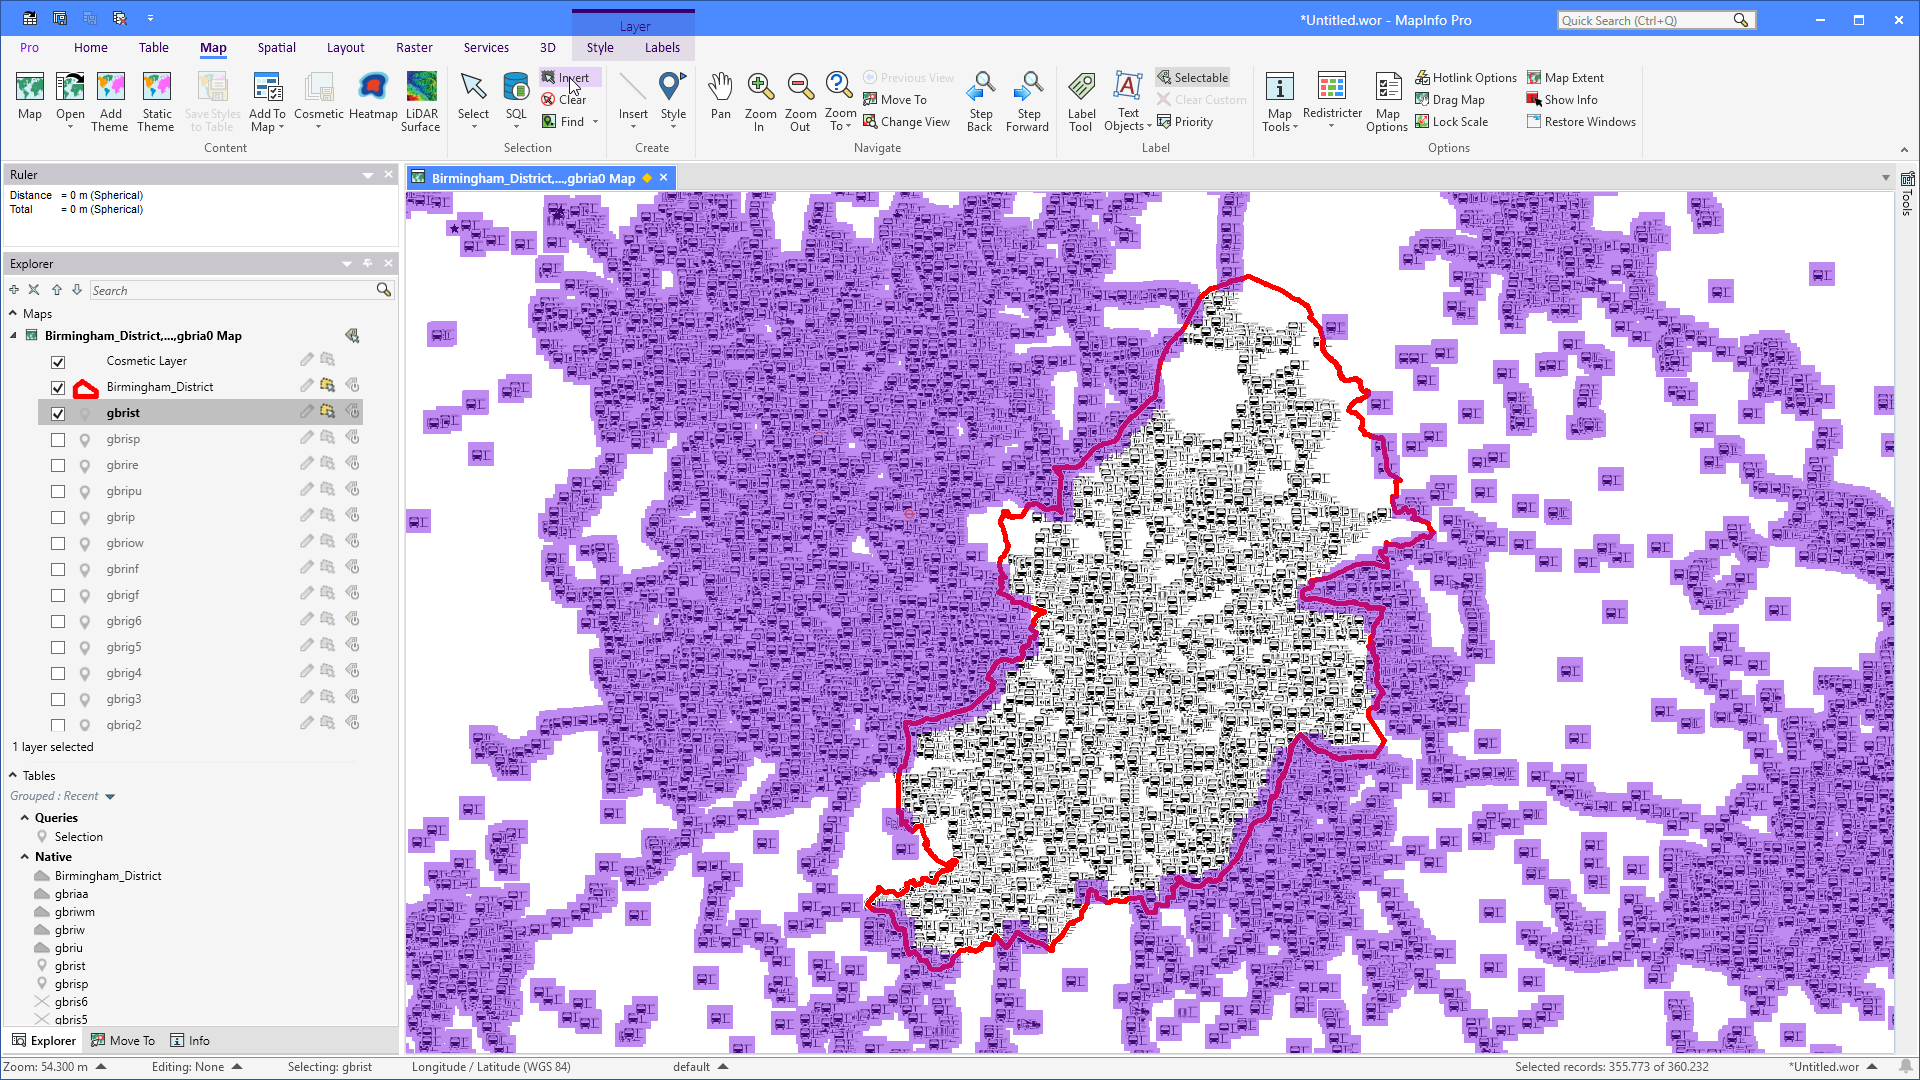The width and height of the screenshot is (1920, 1080).
Task: Uncheck the Birmingham_District layer checkbox
Action: pyautogui.click(x=58, y=387)
